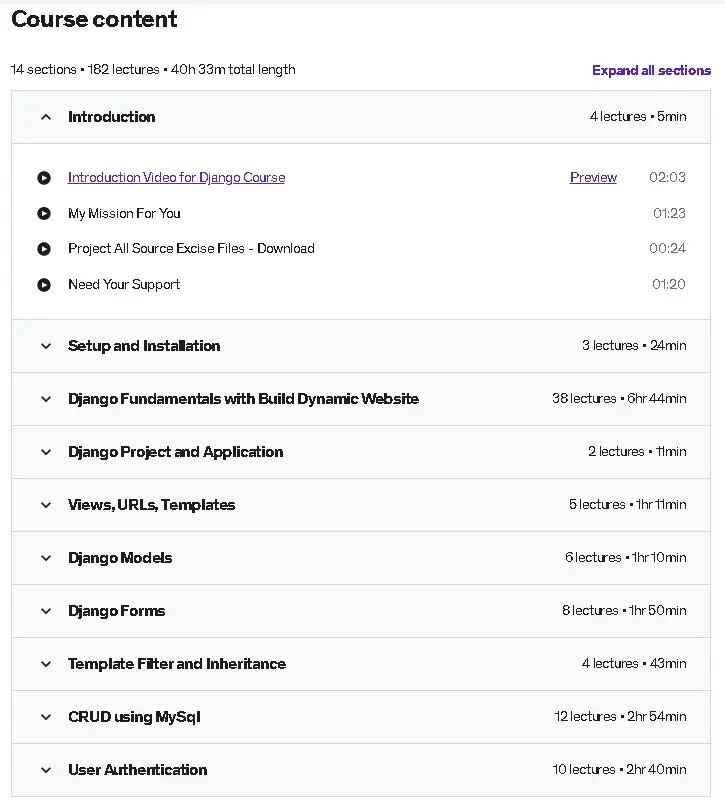Click '3 lectures • 24min' text
Image resolution: width=725 pixels, height=805 pixels.
click(634, 346)
